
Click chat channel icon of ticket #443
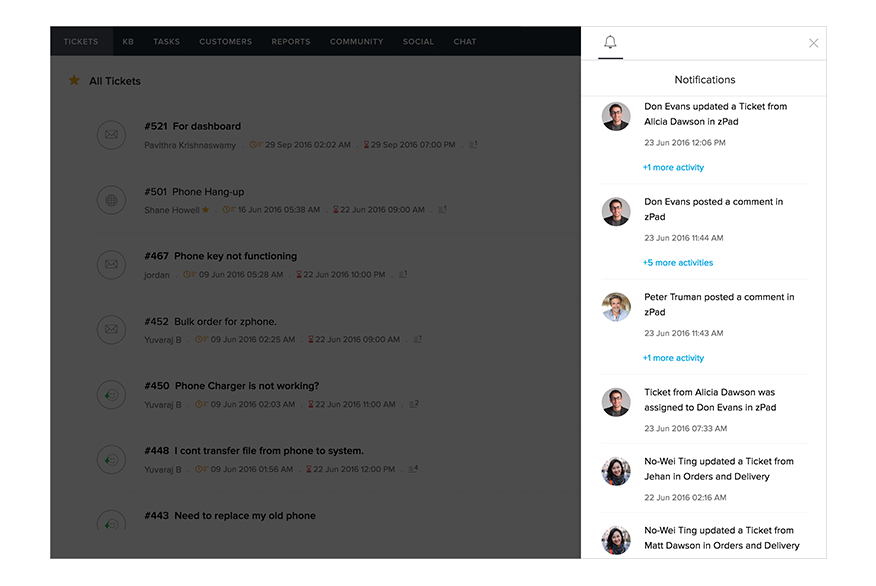tap(111, 521)
